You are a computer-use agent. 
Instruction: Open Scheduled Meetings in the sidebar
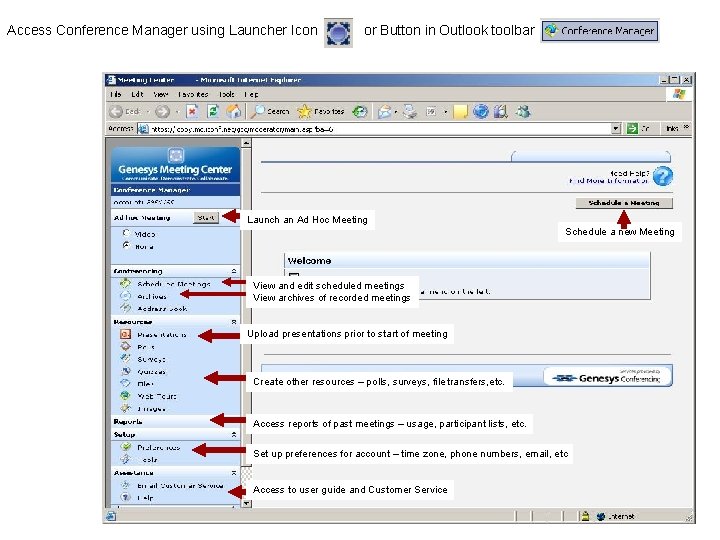[174, 284]
